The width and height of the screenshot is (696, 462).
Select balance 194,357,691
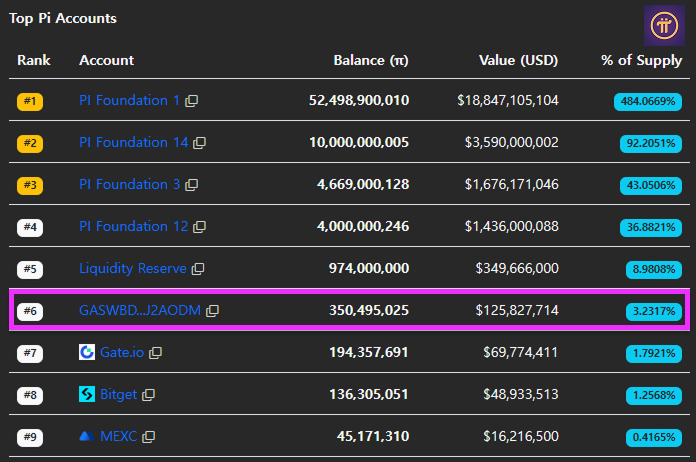tap(369, 352)
